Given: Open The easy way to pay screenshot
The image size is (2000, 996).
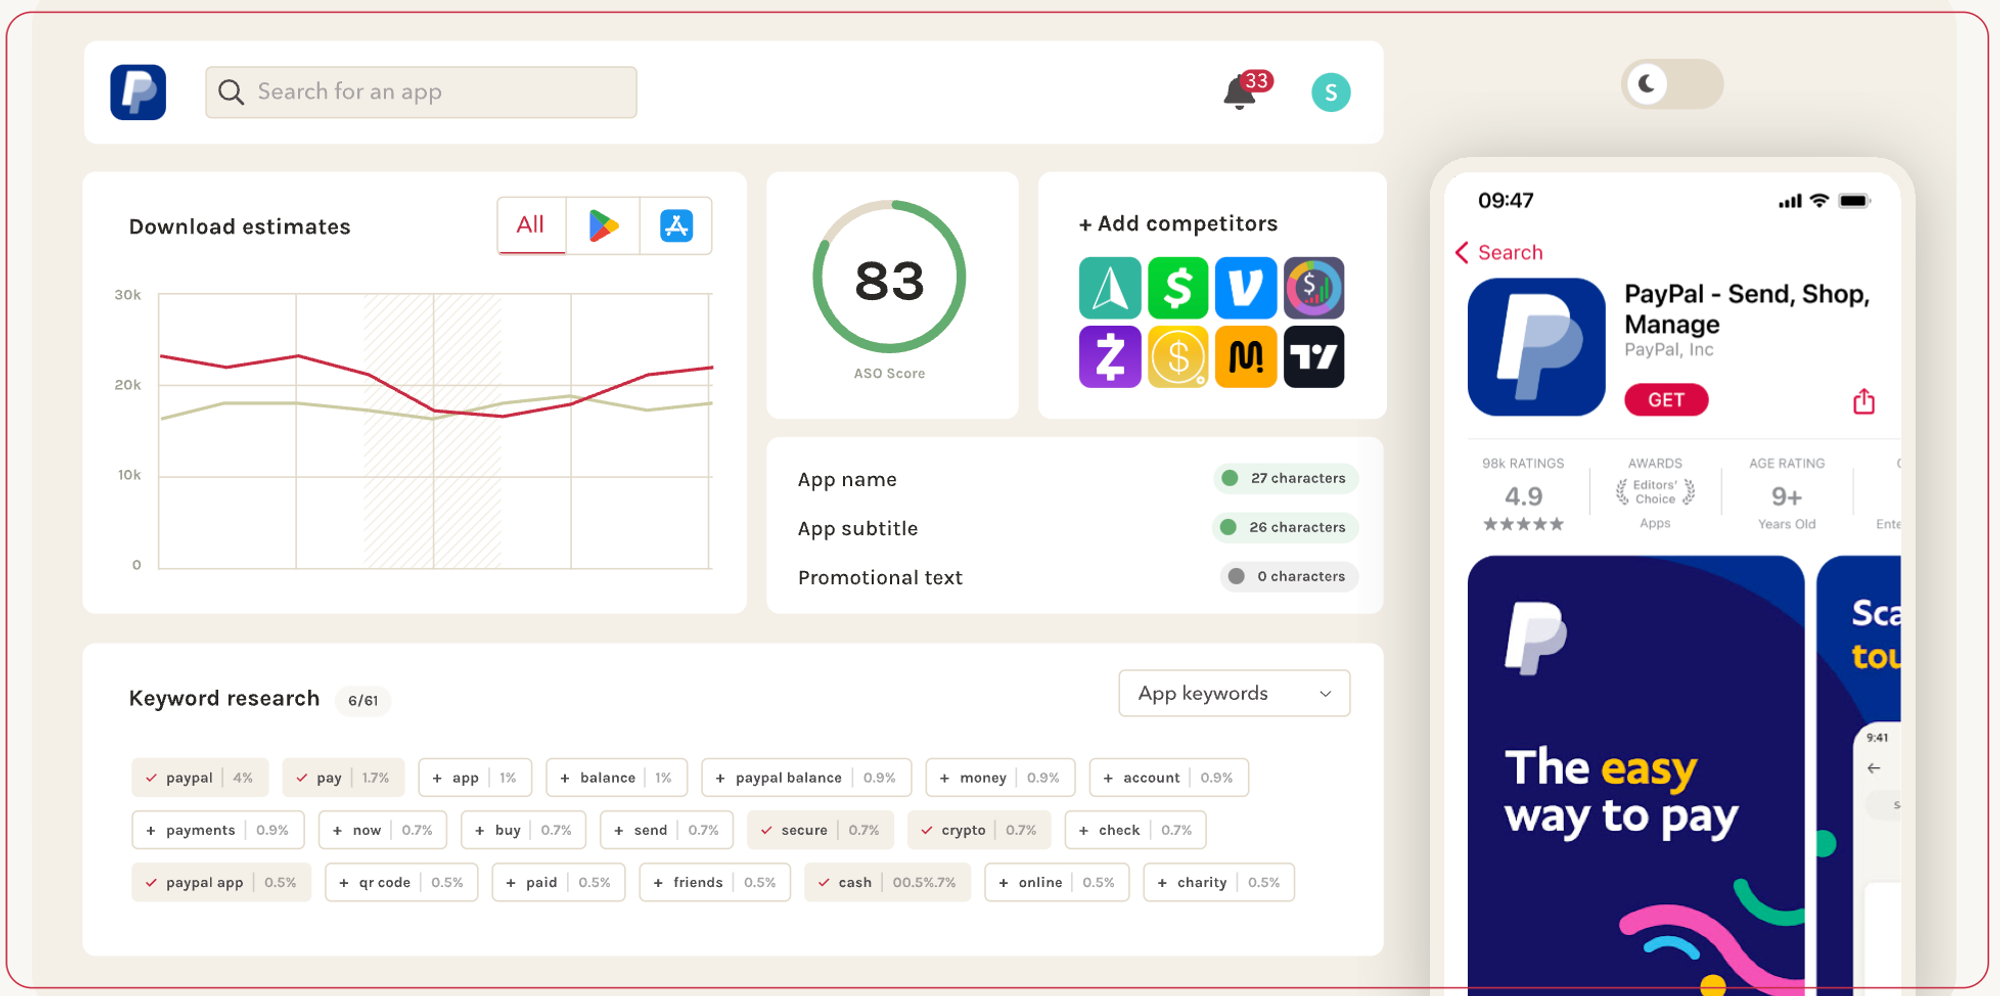Looking at the screenshot, I should coord(1636,775).
